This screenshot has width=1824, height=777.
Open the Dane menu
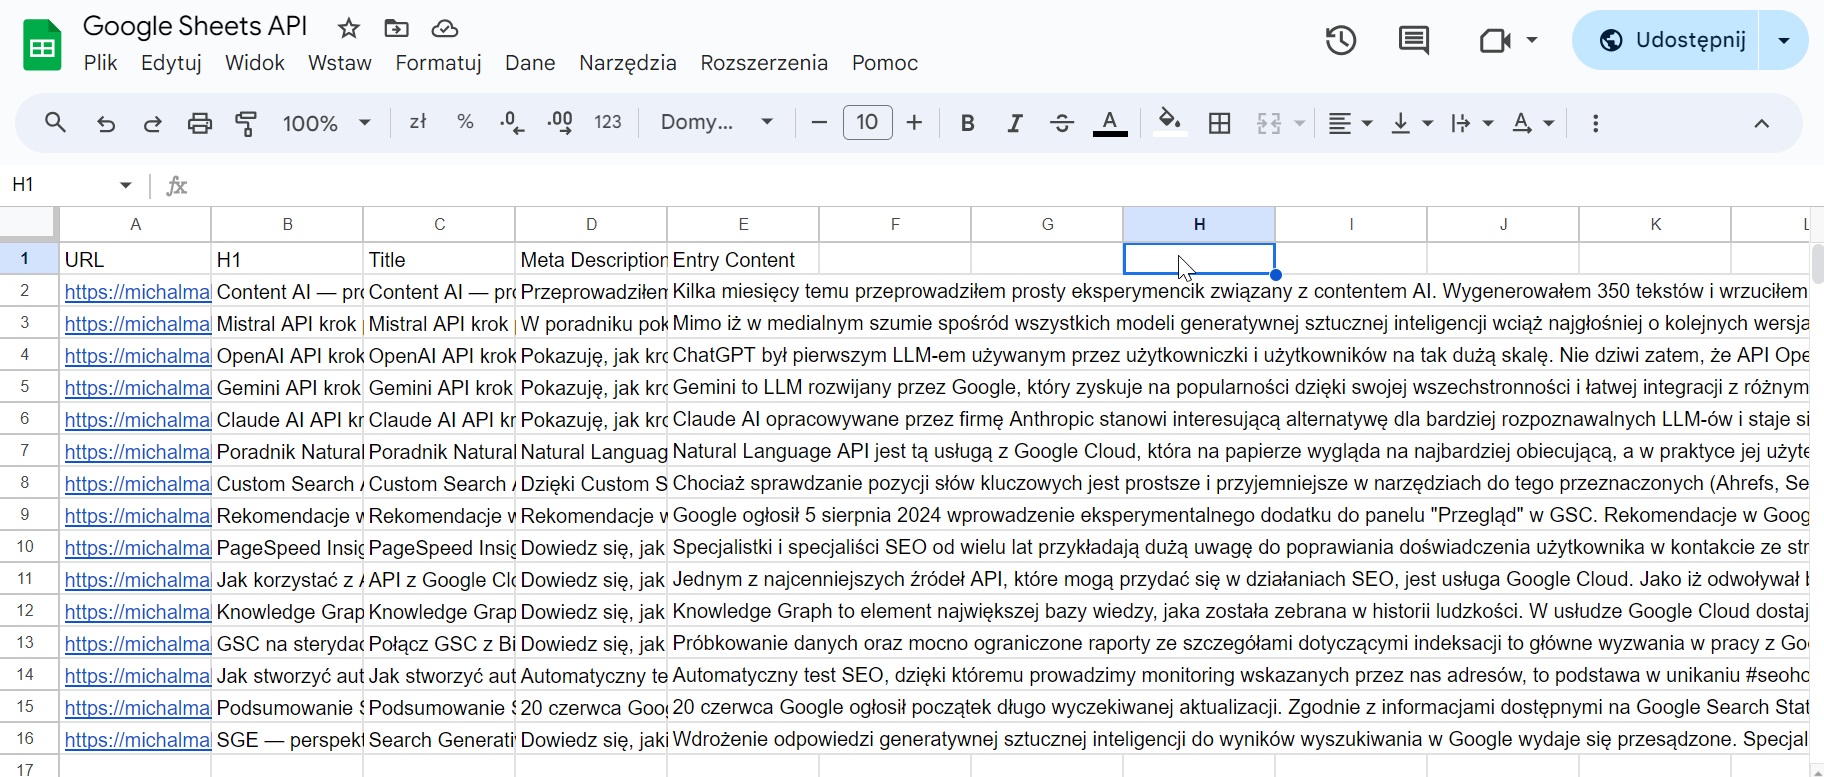530,63
